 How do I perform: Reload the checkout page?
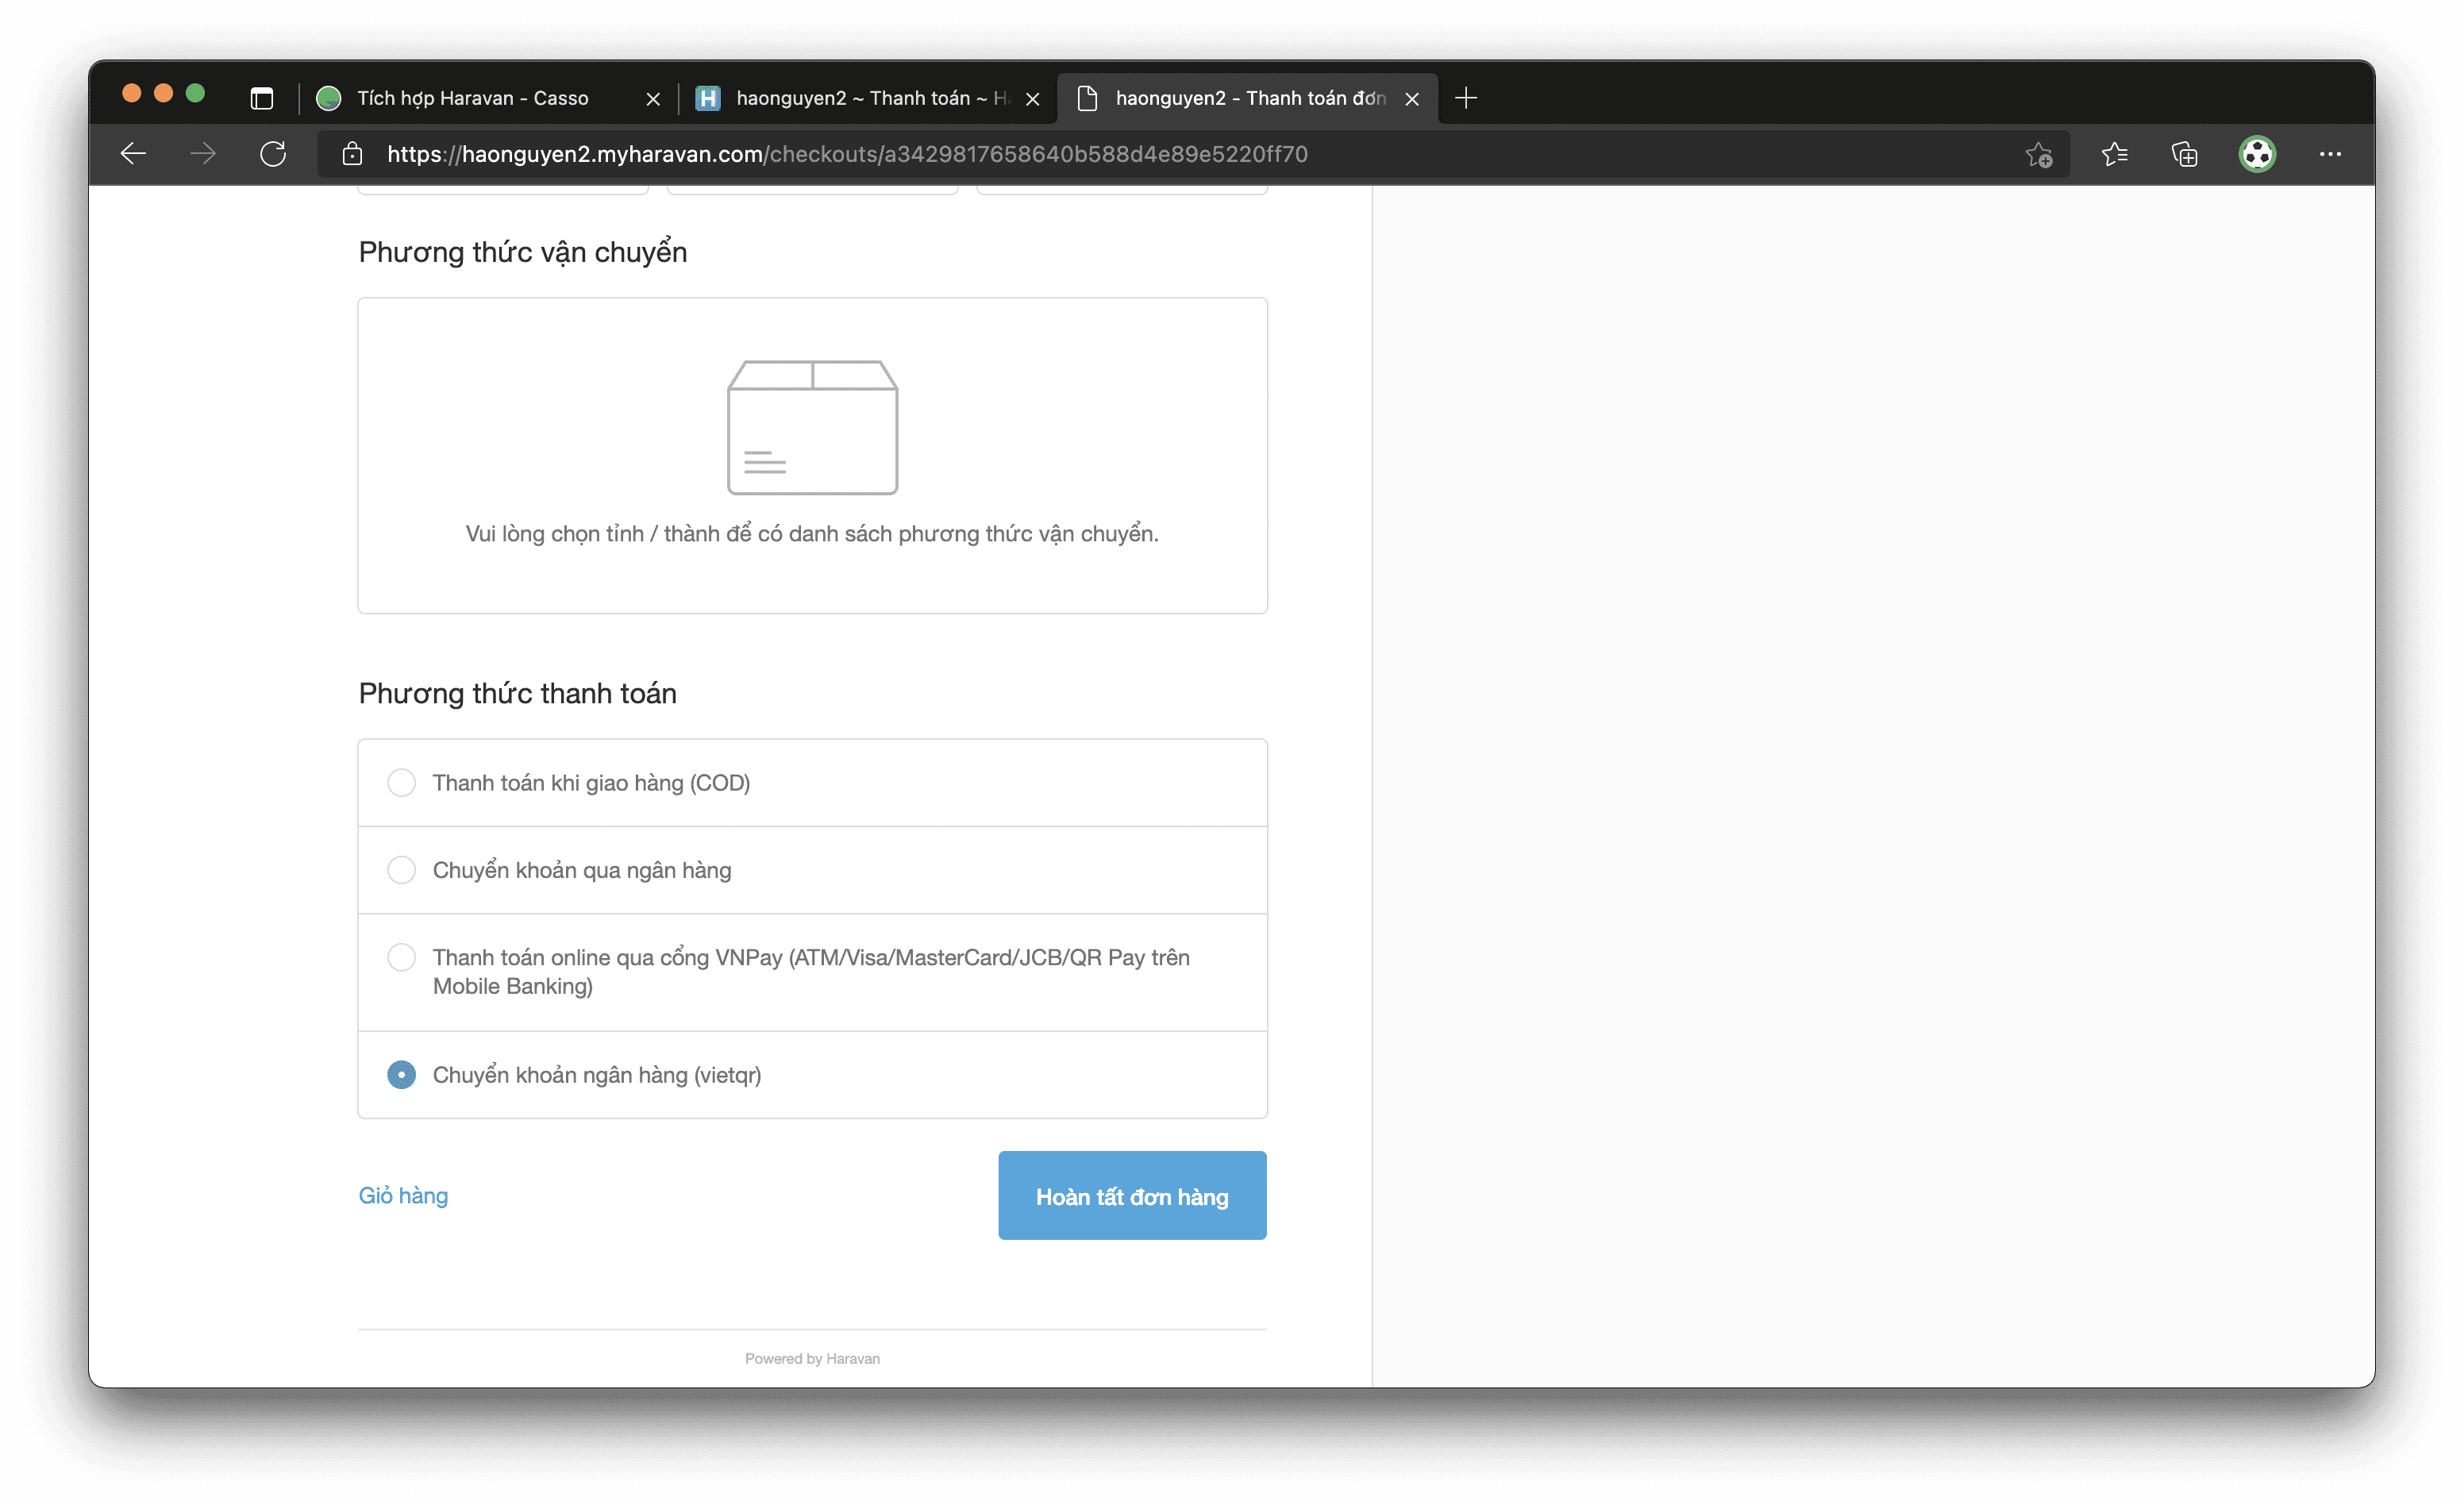click(x=273, y=154)
